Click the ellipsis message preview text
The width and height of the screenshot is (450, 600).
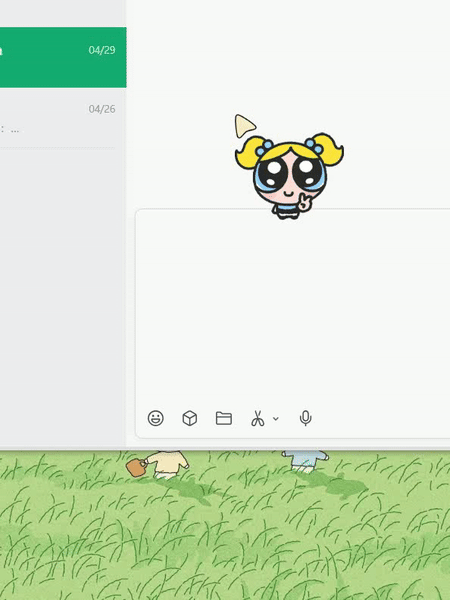click(x=15, y=130)
